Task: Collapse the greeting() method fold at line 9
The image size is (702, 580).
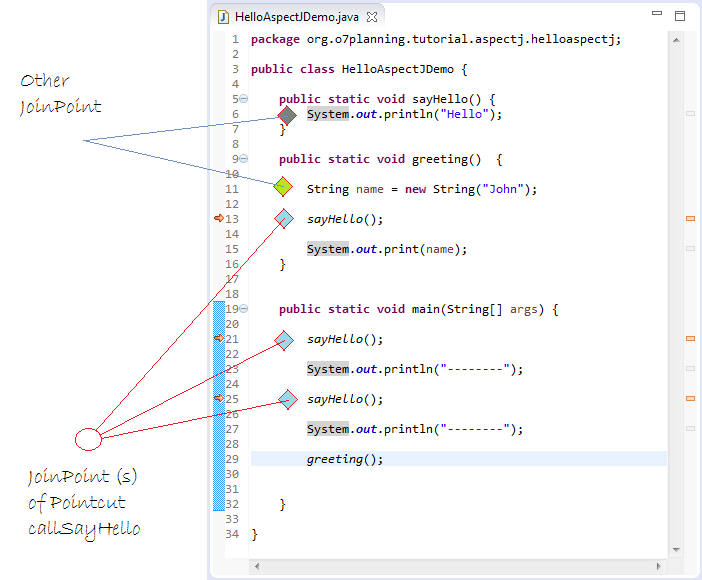Action: [243, 159]
